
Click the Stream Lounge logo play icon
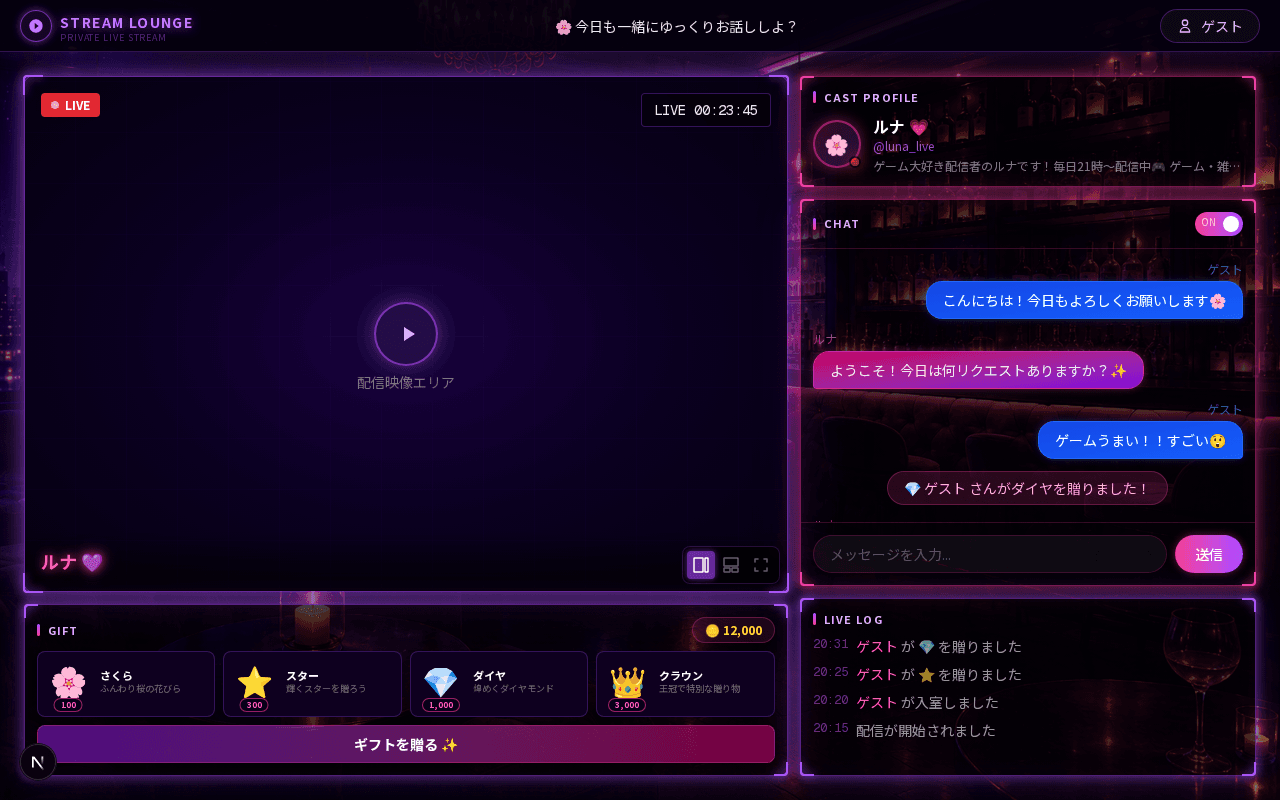36,26
